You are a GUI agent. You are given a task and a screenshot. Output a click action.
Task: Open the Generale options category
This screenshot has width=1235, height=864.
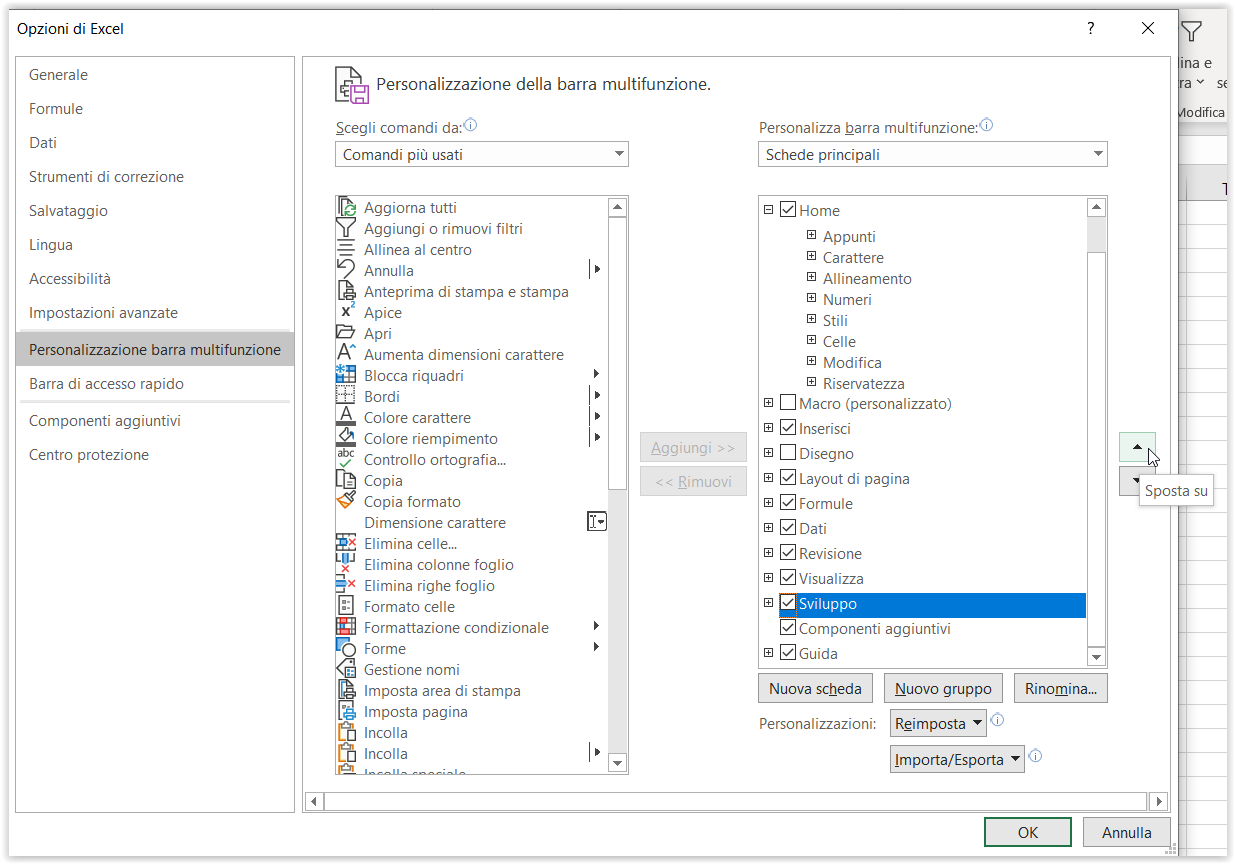pyautogui.click(x=155, y=75)
